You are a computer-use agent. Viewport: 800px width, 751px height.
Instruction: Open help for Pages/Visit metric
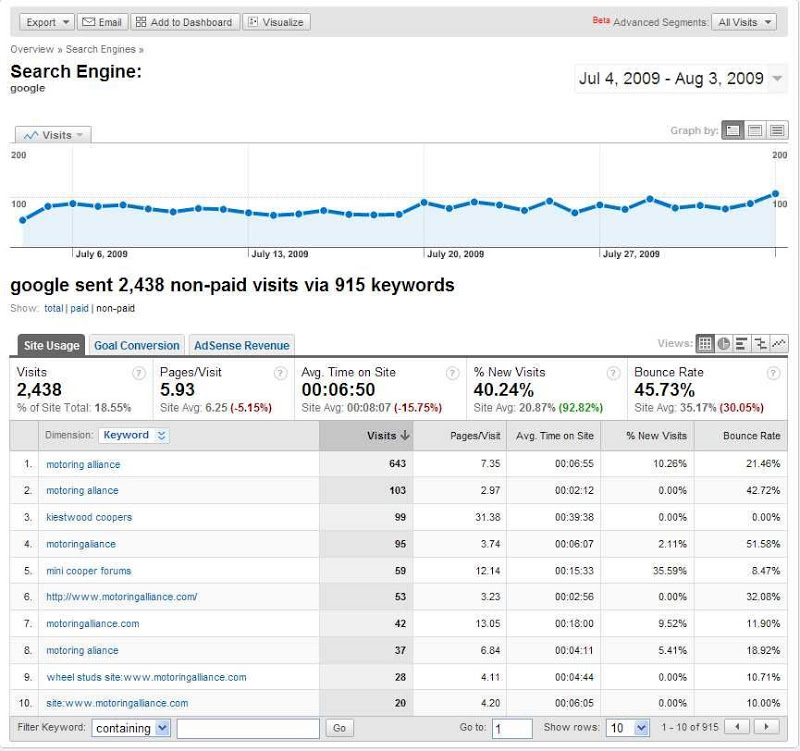(280, 373)
